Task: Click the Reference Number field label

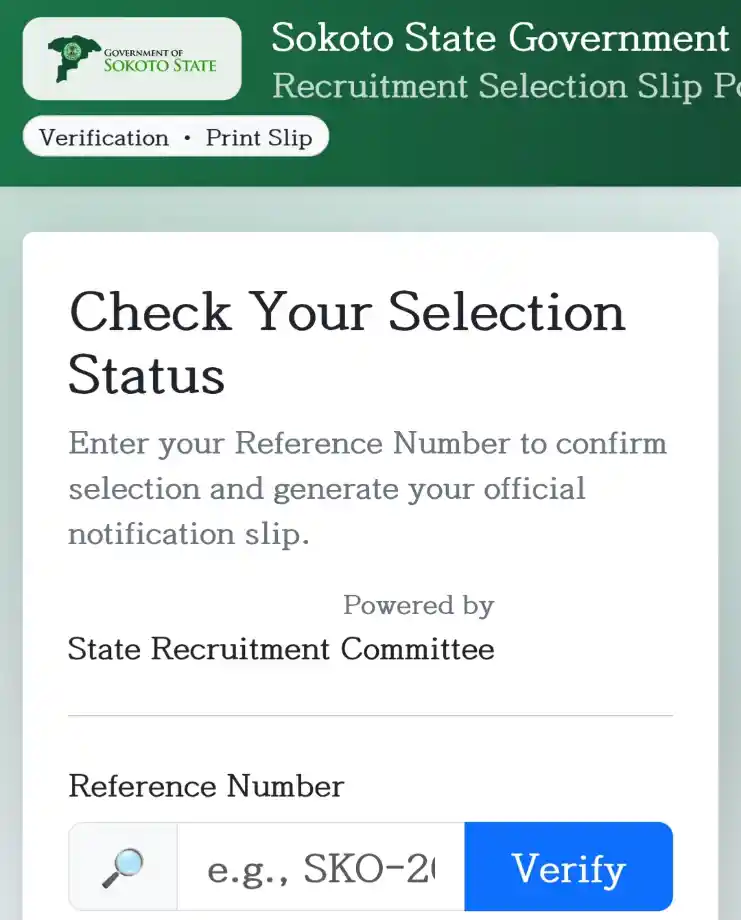Action: coord(206,786)
